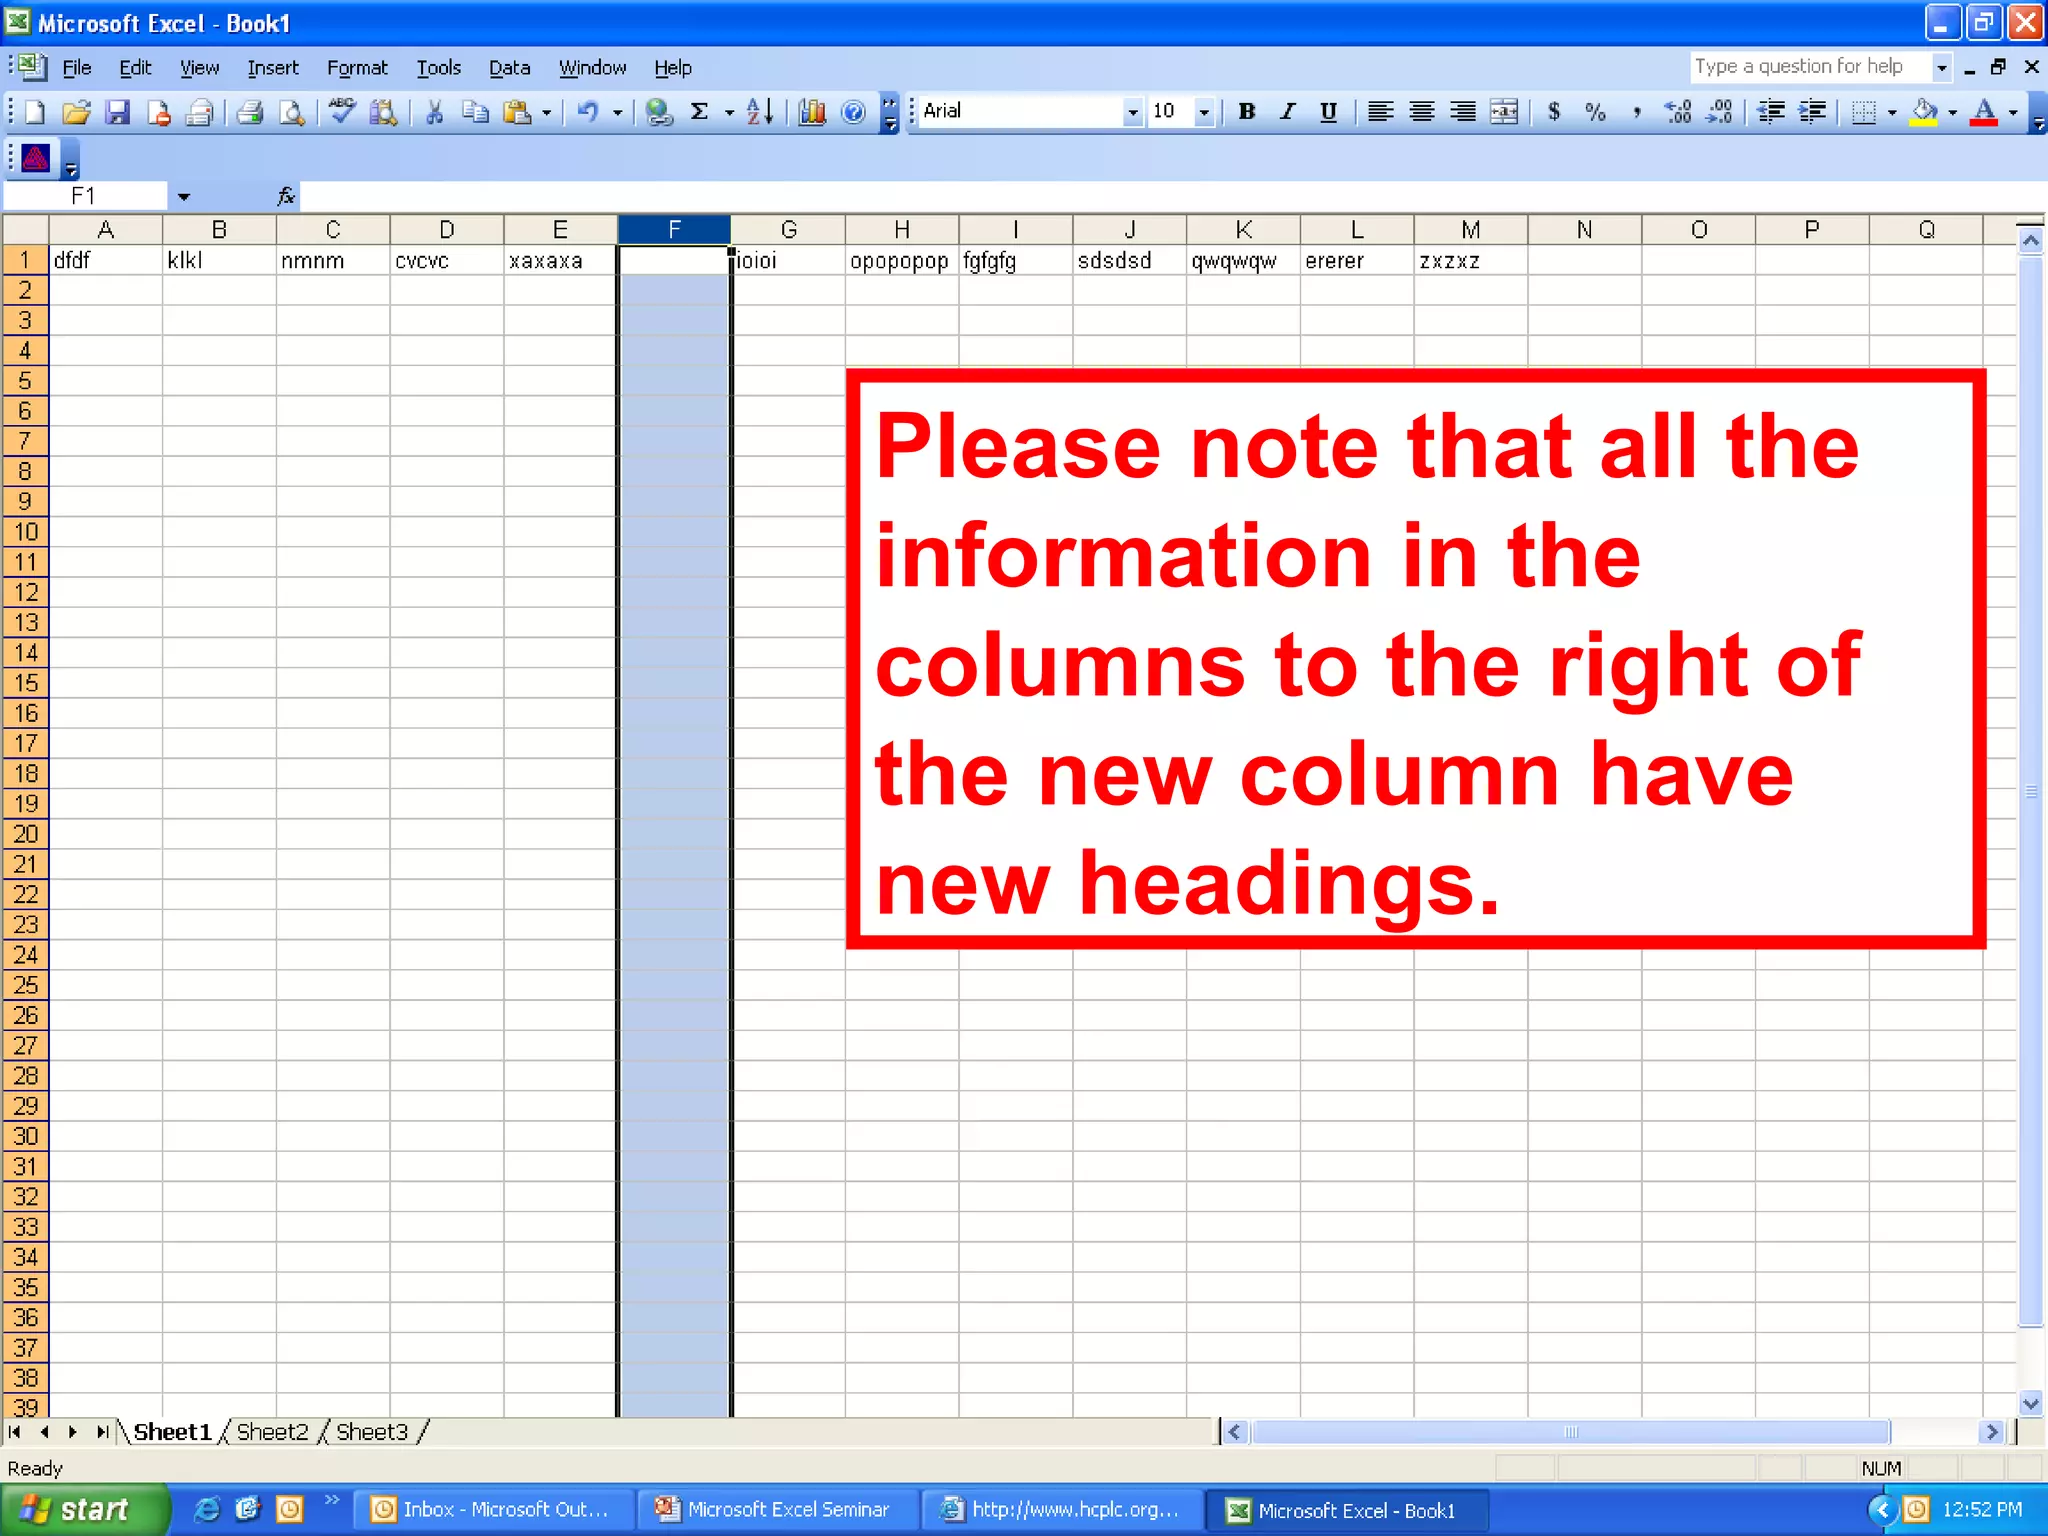The width and height of the screenshot is (2048, 1536).
Task: Switch to Microsoft Excel Seminar taskbar button
Action: click(x=778, y=1509)
